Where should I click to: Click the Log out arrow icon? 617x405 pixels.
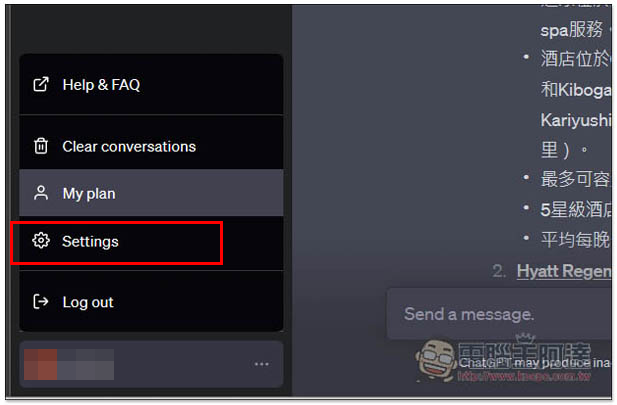click(41, 302)
